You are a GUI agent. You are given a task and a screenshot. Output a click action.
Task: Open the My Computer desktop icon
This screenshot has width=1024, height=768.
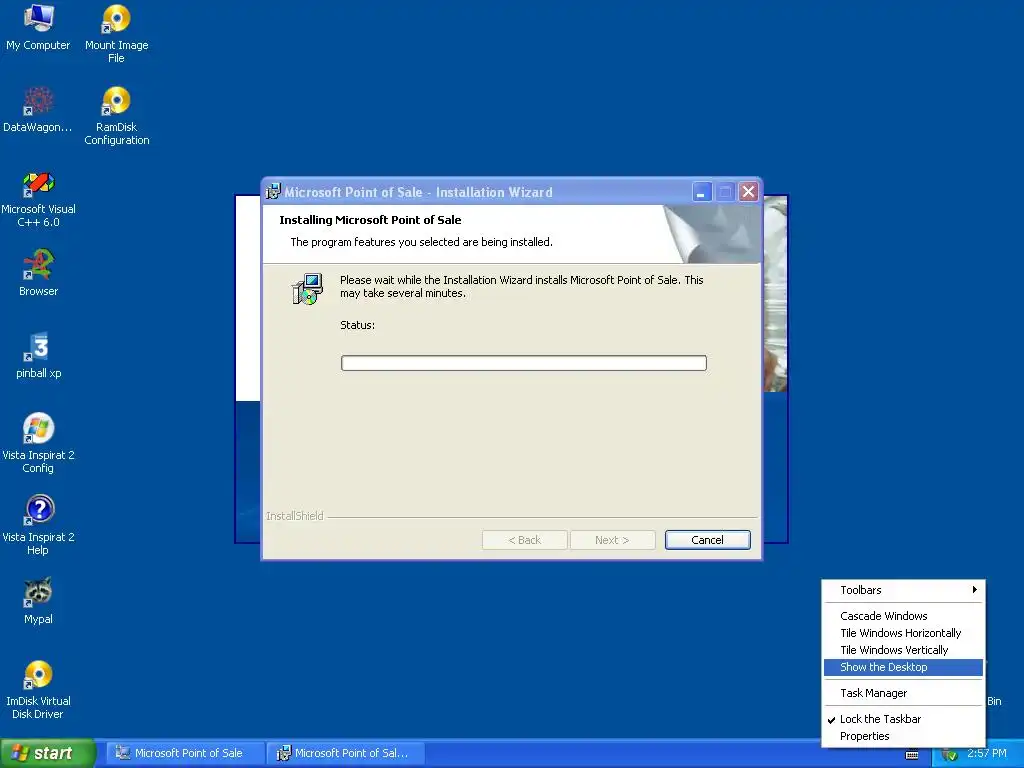tap(38, 28)
